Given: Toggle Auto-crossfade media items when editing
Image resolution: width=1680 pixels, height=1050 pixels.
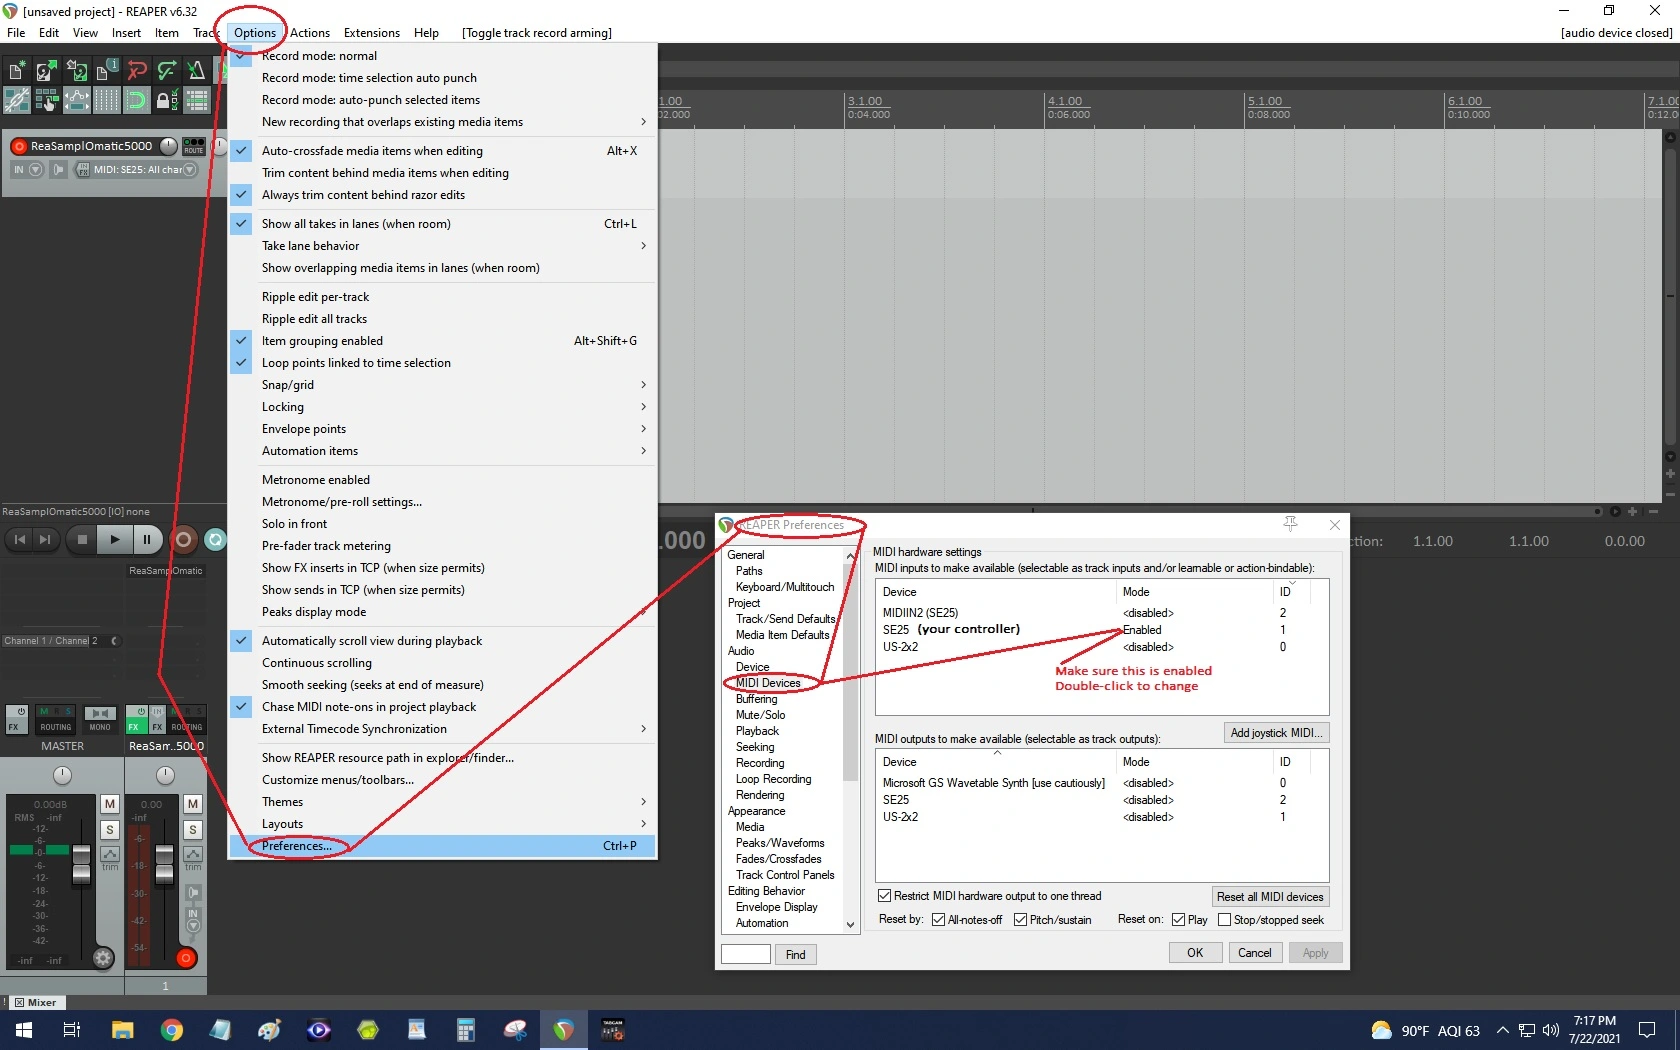Looking at the screenshot, I should (442, 151).
